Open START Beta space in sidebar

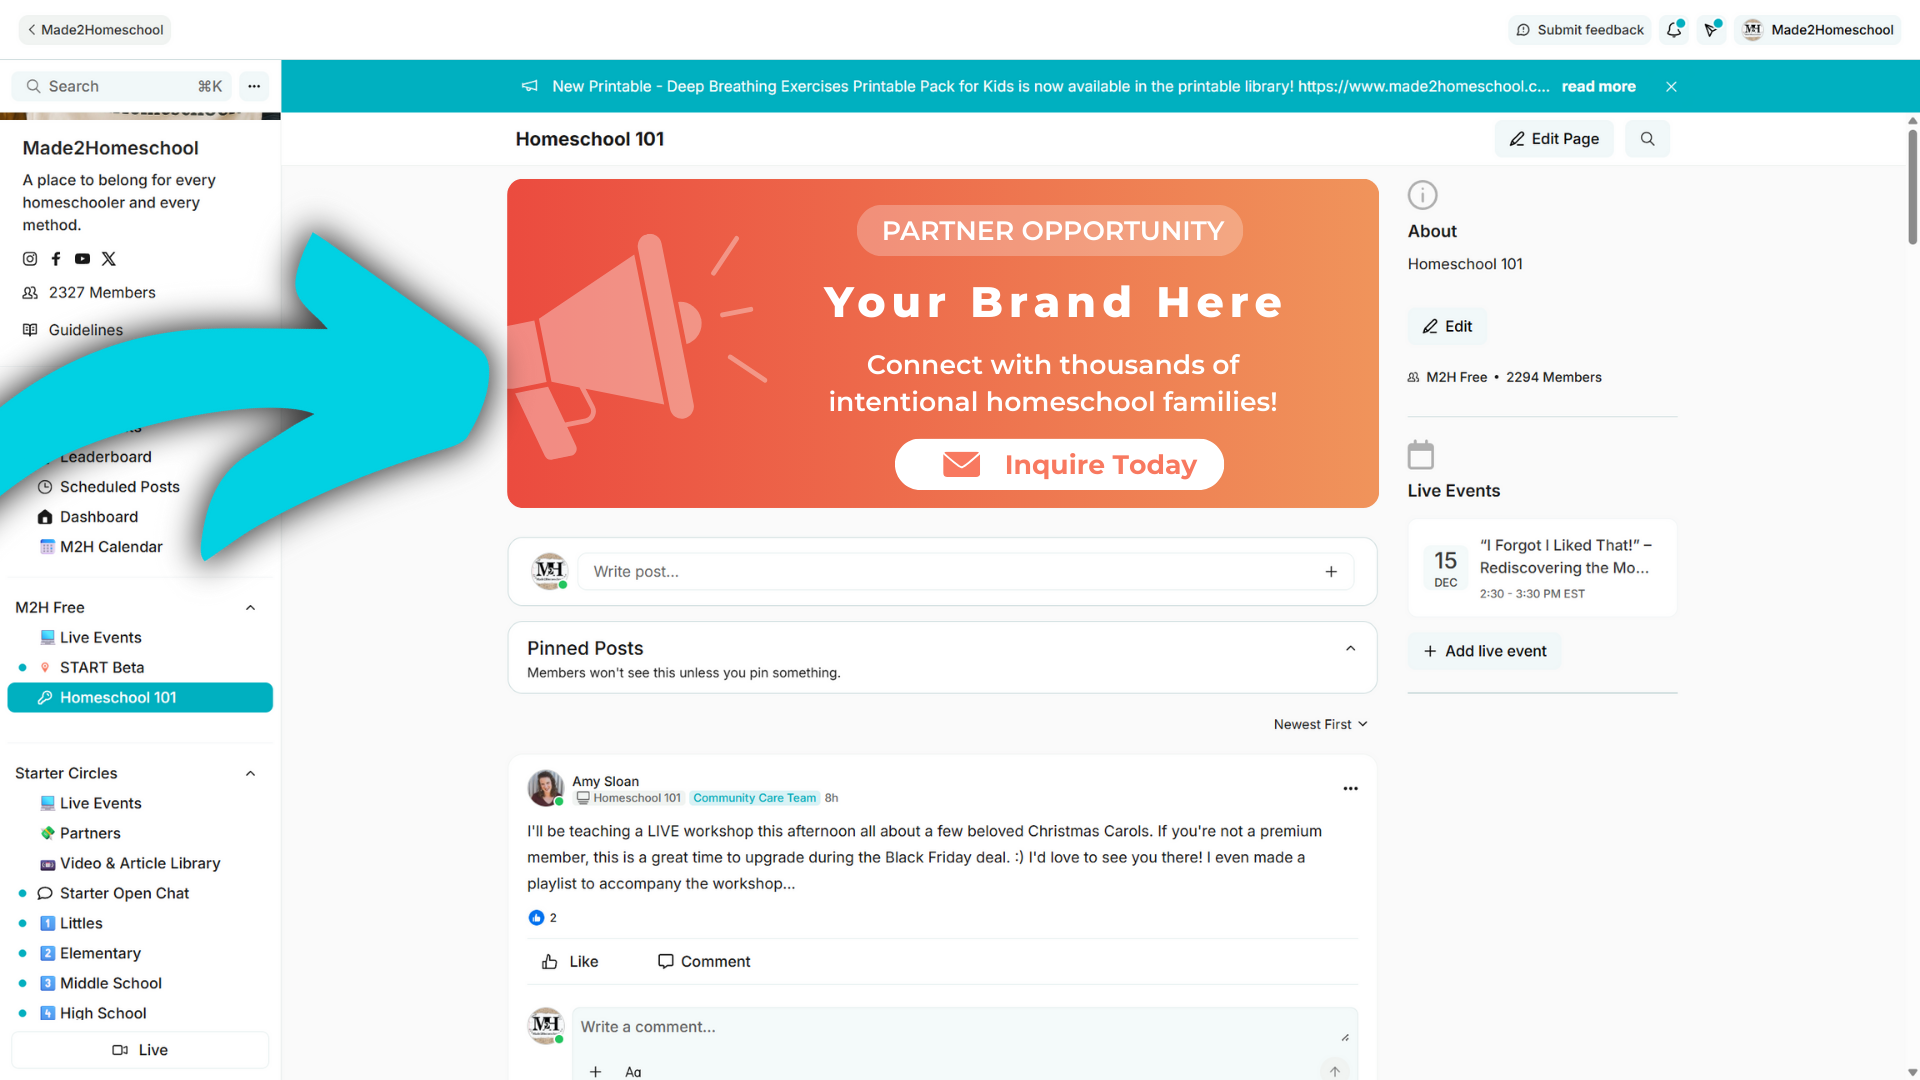click(x=102, y=667)
